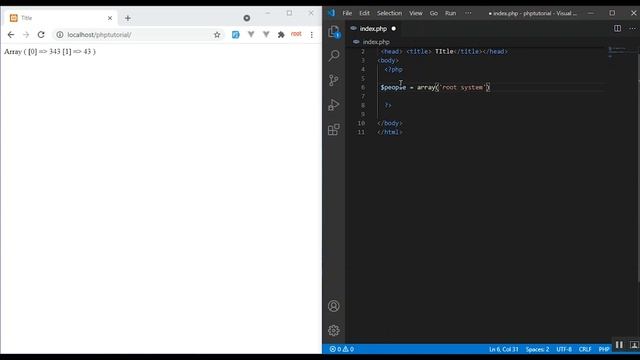The width and height of the screenshot is (640, 360).
Task: Open the Accounts menu in VS Code
Action: pyautogui.click(x=333, y=306)
